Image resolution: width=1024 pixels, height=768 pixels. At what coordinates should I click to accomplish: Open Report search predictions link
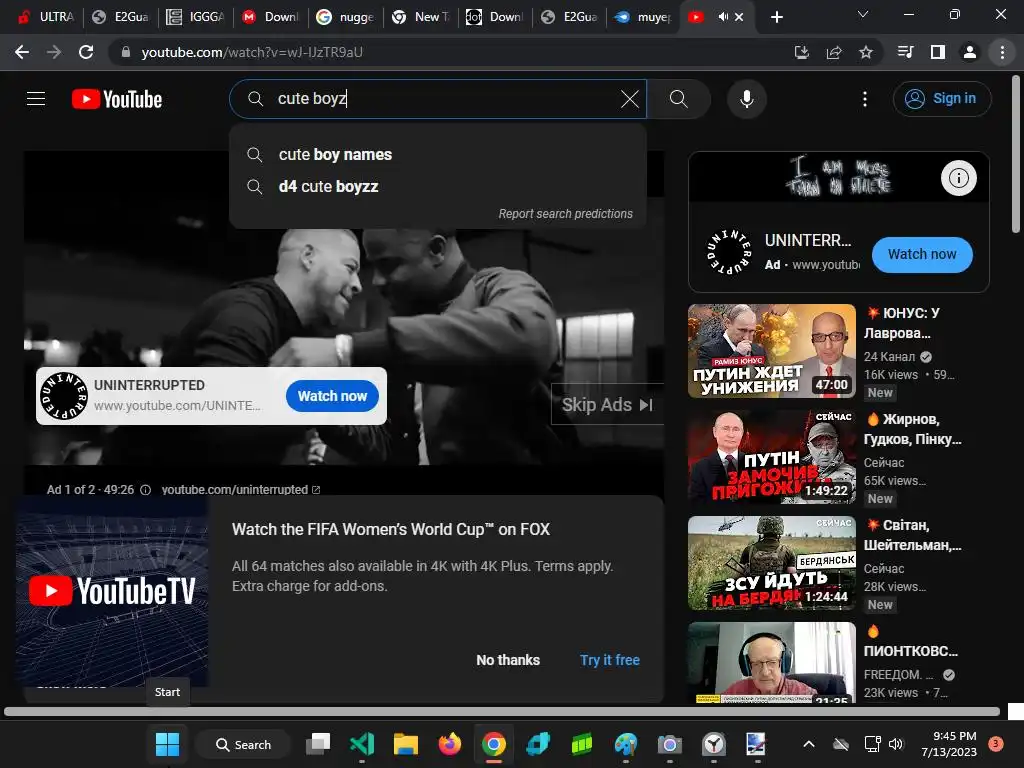coord(566,214)
